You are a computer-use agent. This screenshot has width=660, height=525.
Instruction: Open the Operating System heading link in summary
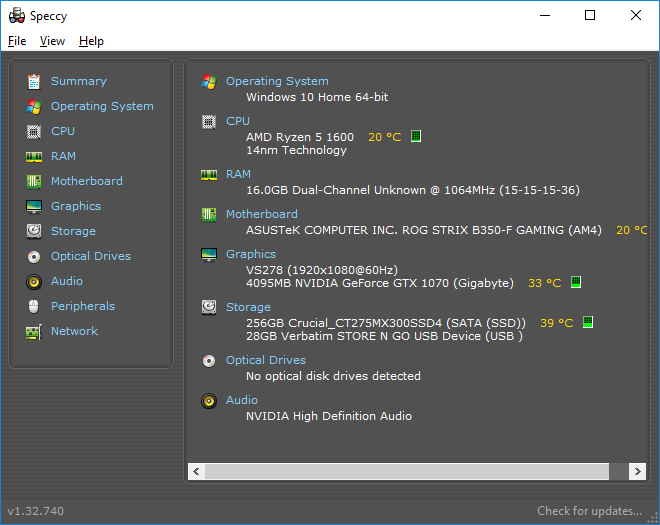pos(276,81)
